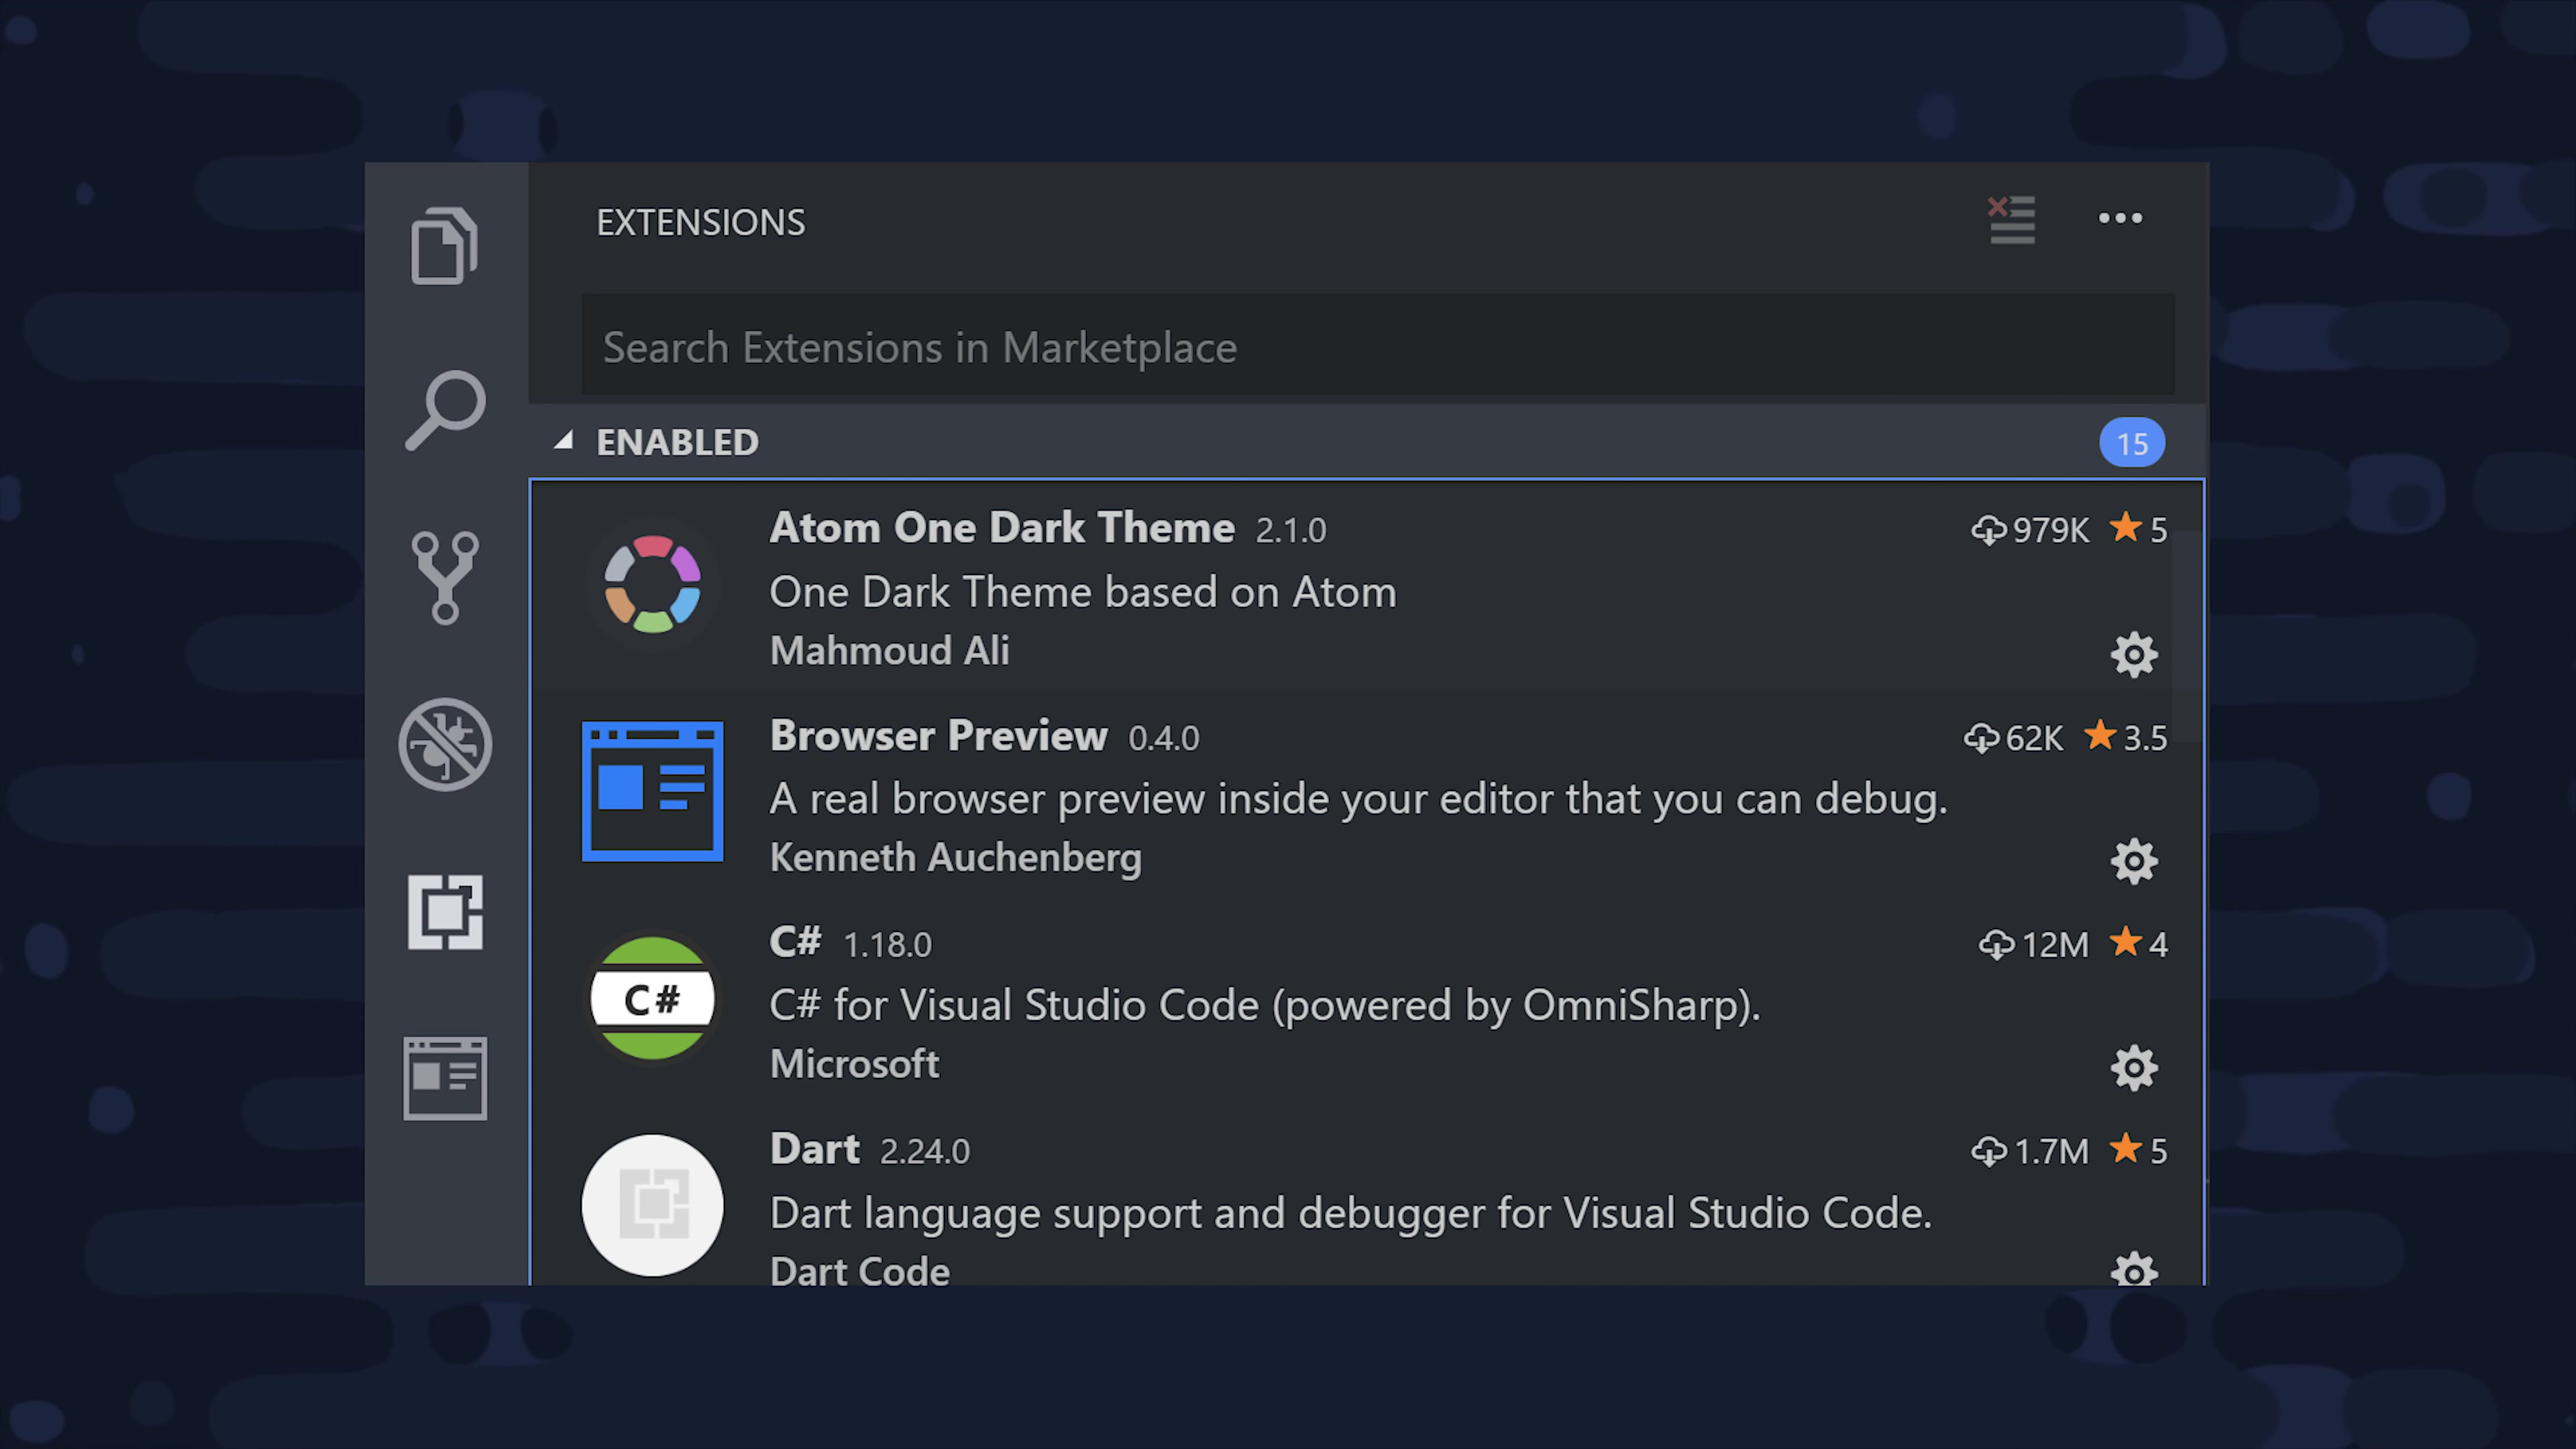Viewport: 2576px width, 1449px height.
Task: Select the Browser Preview extension title
Action: coord(938,735)
